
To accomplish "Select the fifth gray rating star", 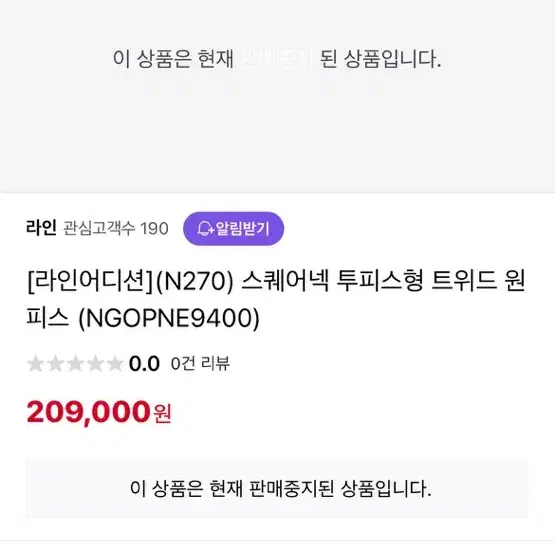I will coord(115,364).
